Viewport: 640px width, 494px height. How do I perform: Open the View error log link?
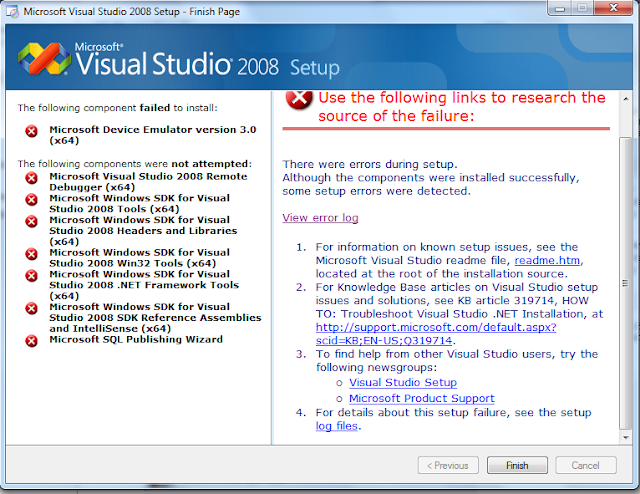[320, 218]
